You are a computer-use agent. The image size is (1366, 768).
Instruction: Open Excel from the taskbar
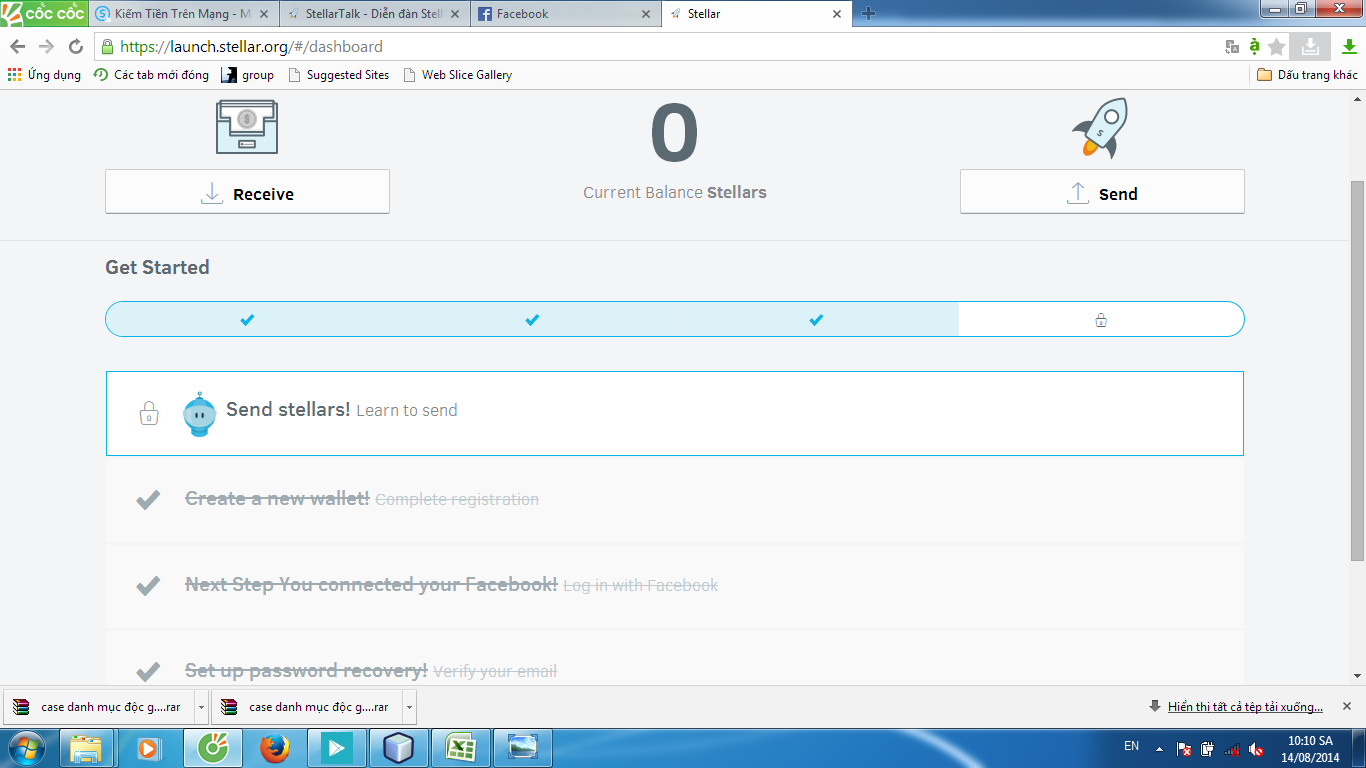(459, 748)
